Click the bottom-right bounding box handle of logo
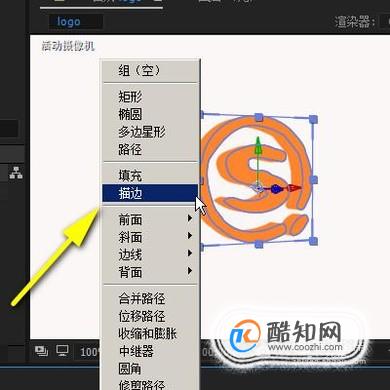Viewport: 390px width, 390px height. click(x=313, y=241)
